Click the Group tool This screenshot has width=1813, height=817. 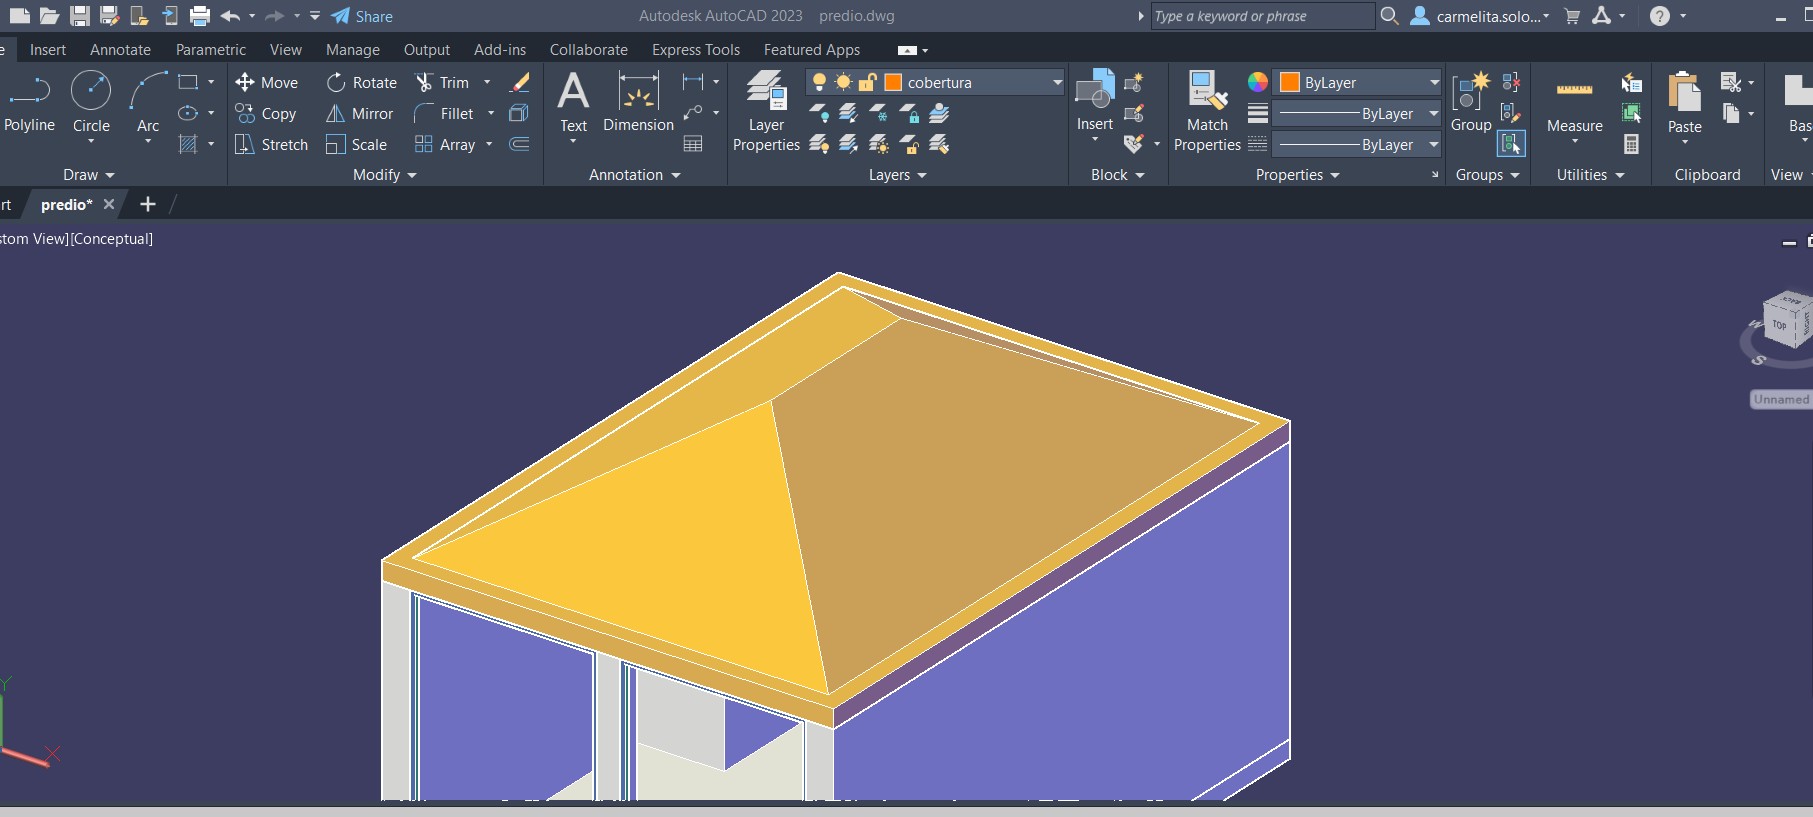[x=1470, y=103]
